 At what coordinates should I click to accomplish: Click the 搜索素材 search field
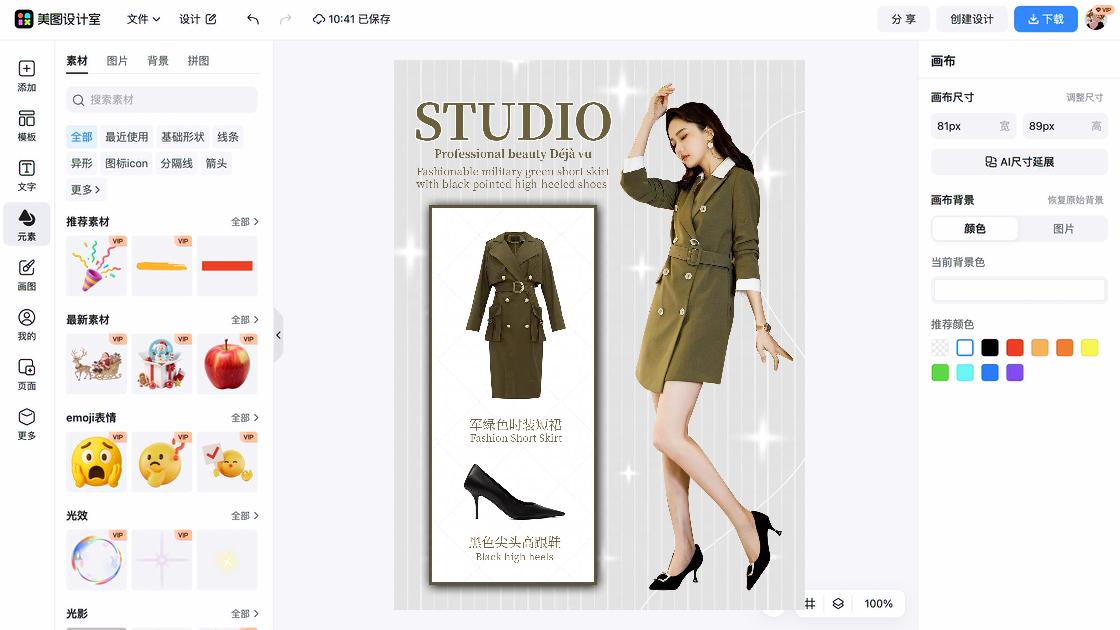[162, 100]
